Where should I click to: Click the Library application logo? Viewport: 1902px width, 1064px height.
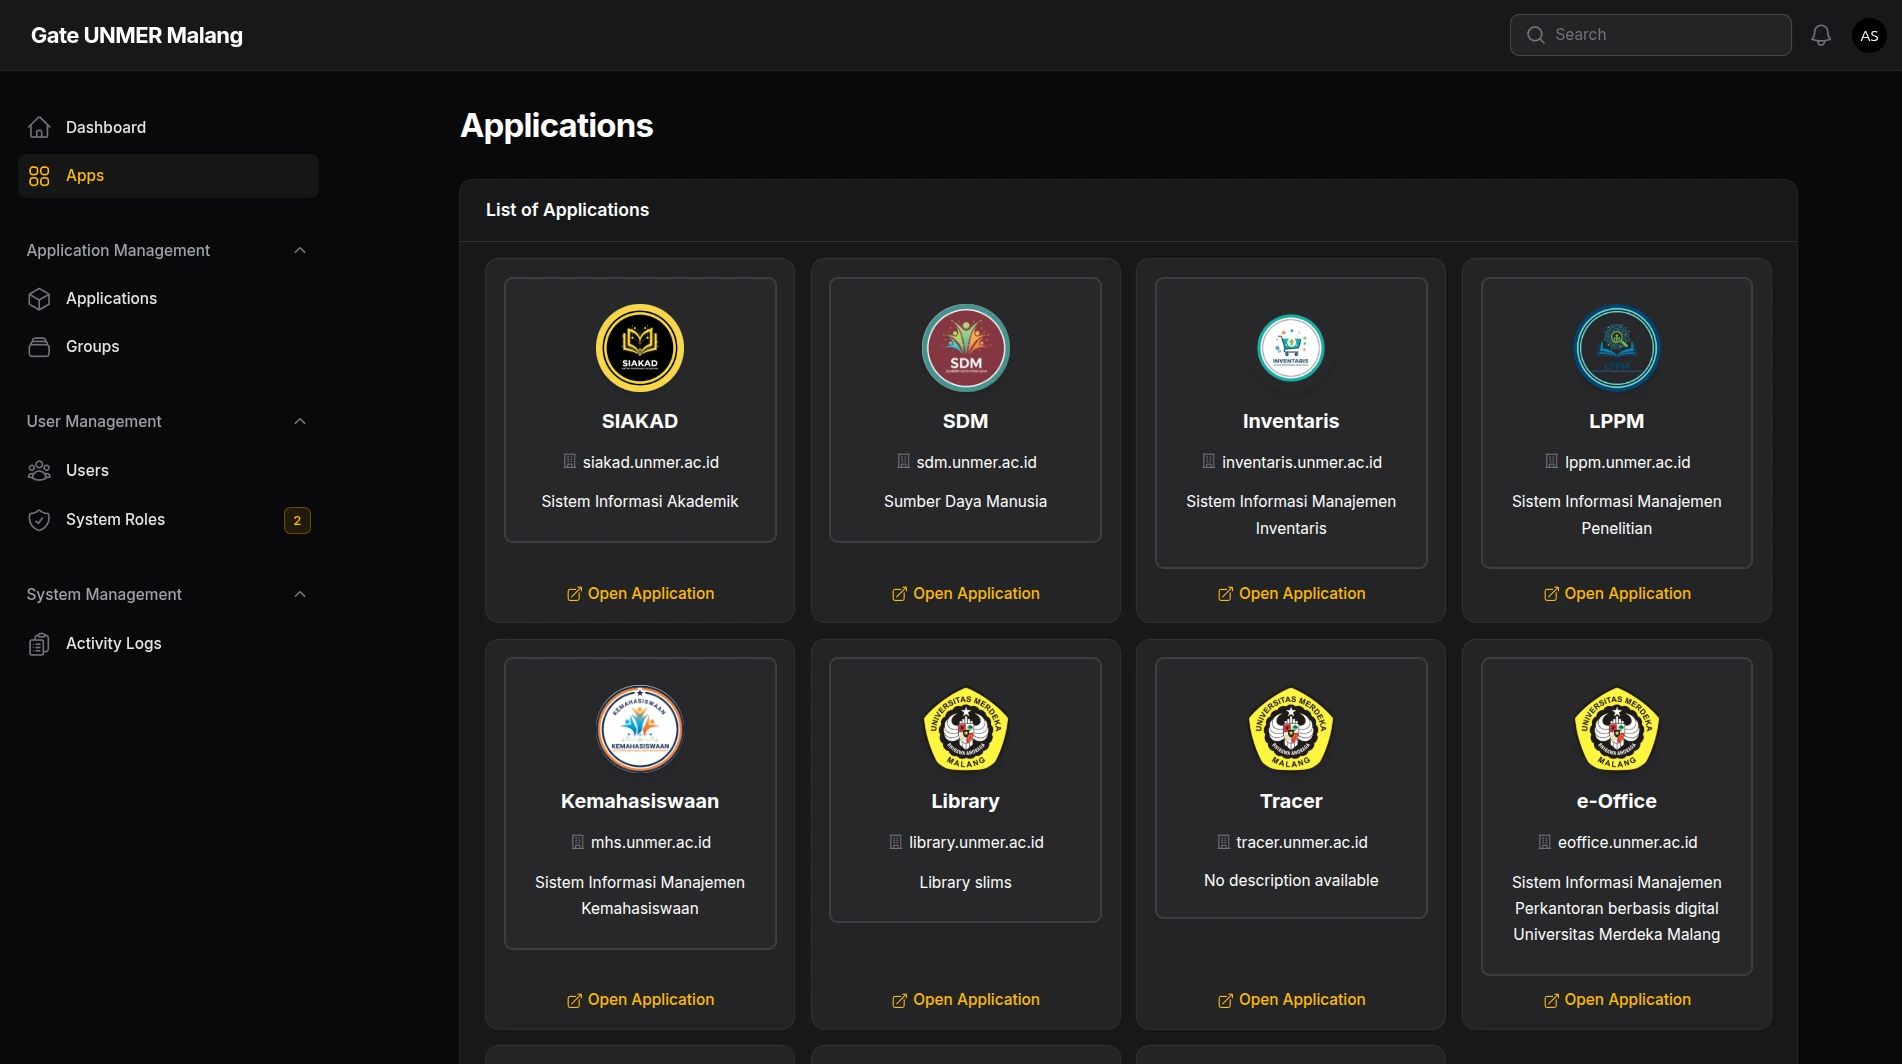[x=965, y=728]
